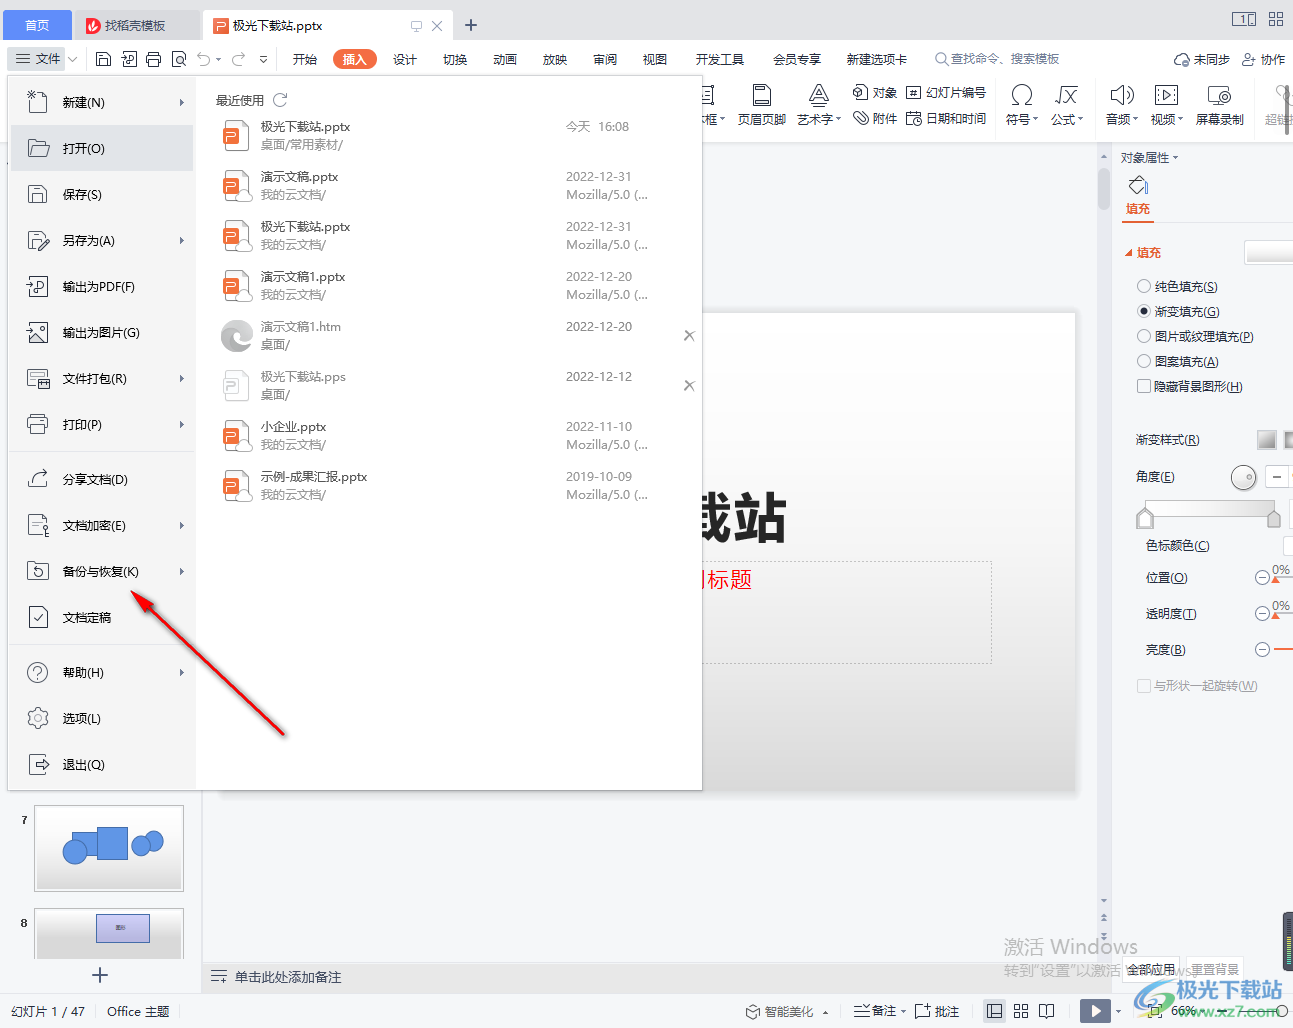Click the gradient stops slider bar
Screen dimensions: 1293x1028
click(x=1209, y=510)
